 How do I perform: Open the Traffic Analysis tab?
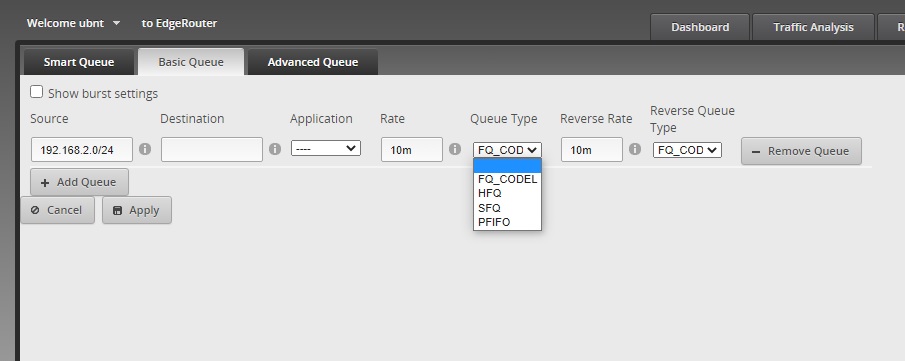pyautogui.click(x=813, y=27)
